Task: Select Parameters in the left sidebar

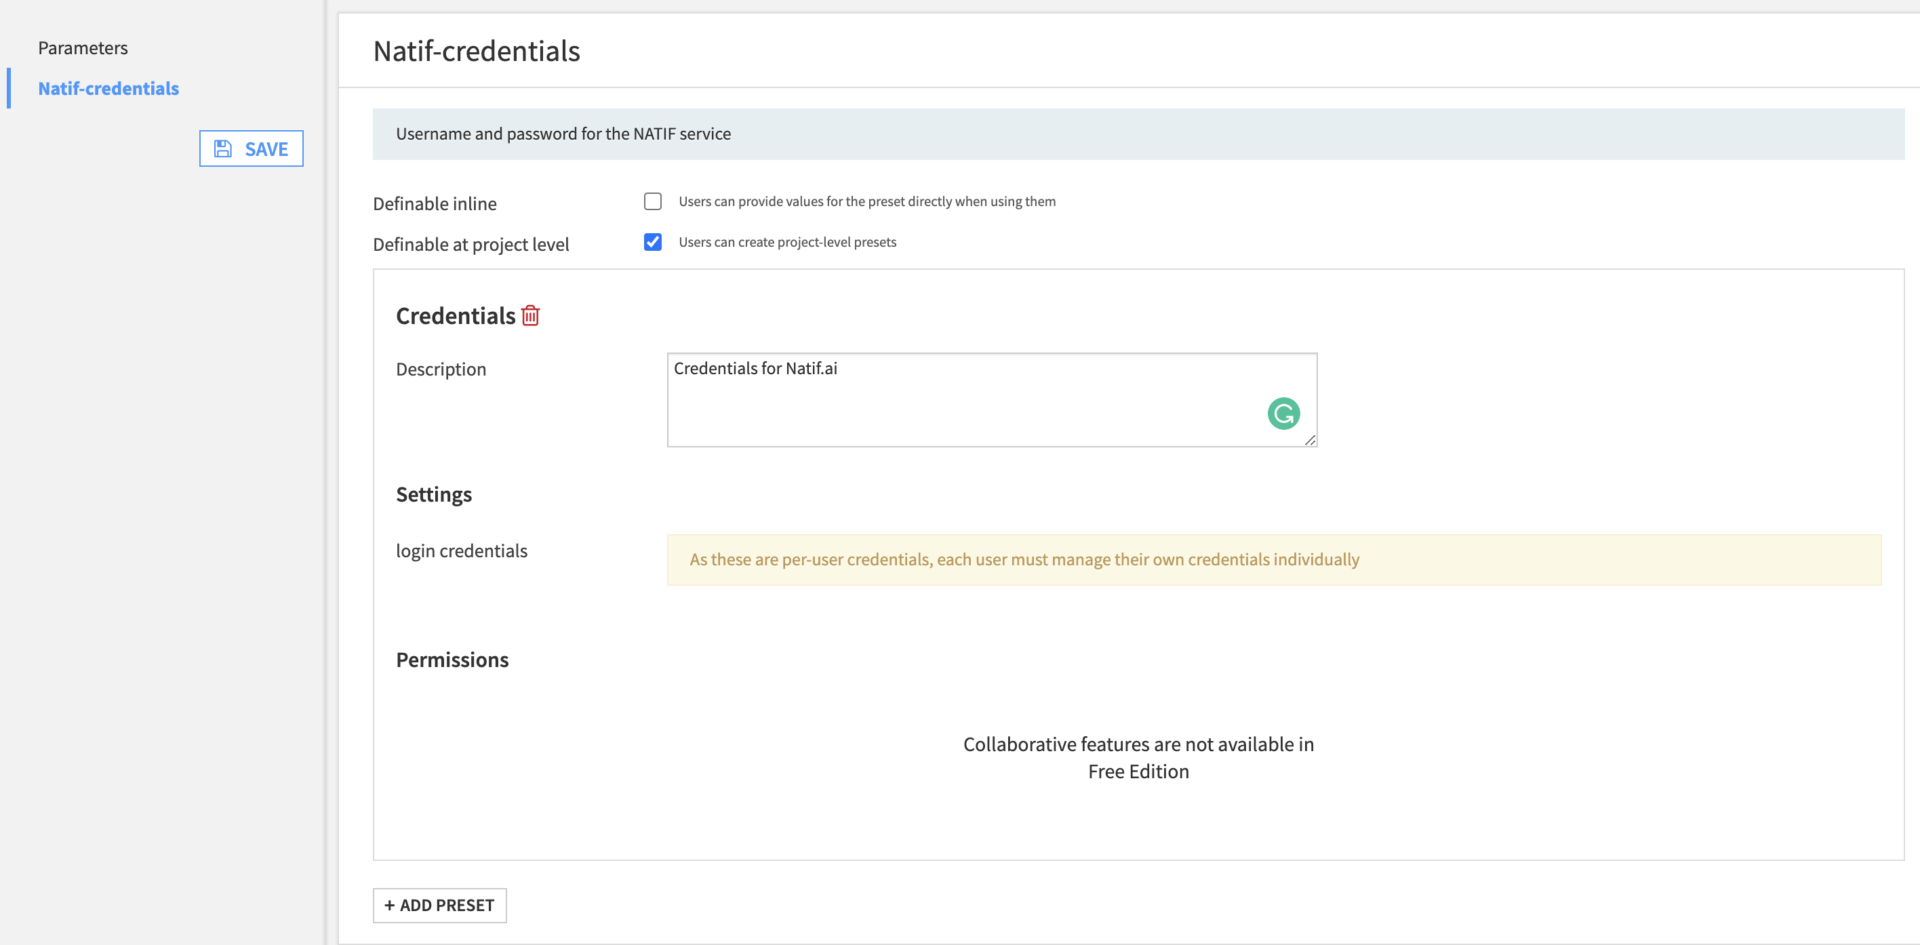Action: coord(83,47)
